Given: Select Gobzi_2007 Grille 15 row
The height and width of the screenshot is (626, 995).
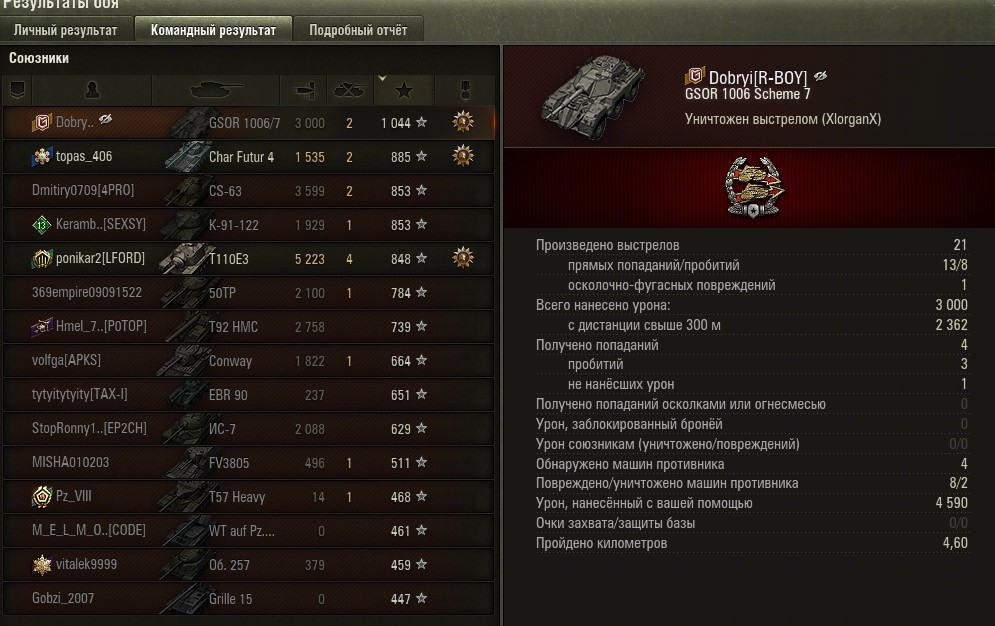Looking at the screenshot, I should tap(248, 599).
